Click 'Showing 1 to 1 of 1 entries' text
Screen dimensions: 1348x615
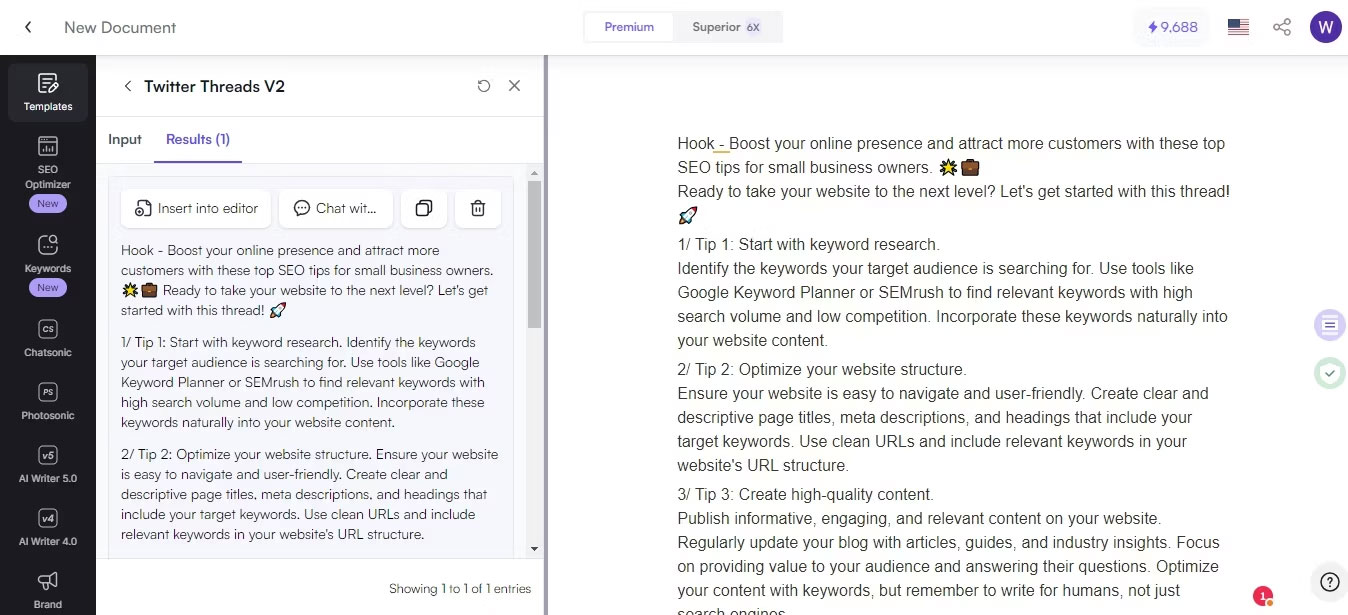(460, 589)
